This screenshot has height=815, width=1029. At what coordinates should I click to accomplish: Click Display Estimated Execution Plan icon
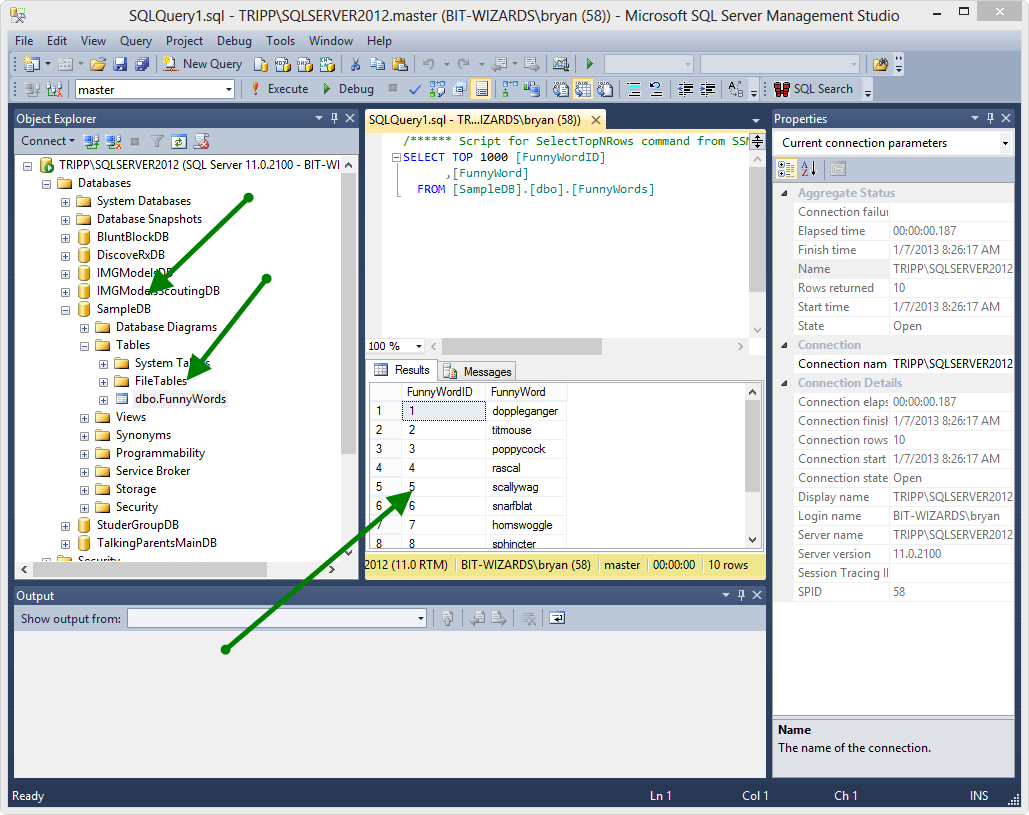437,89
